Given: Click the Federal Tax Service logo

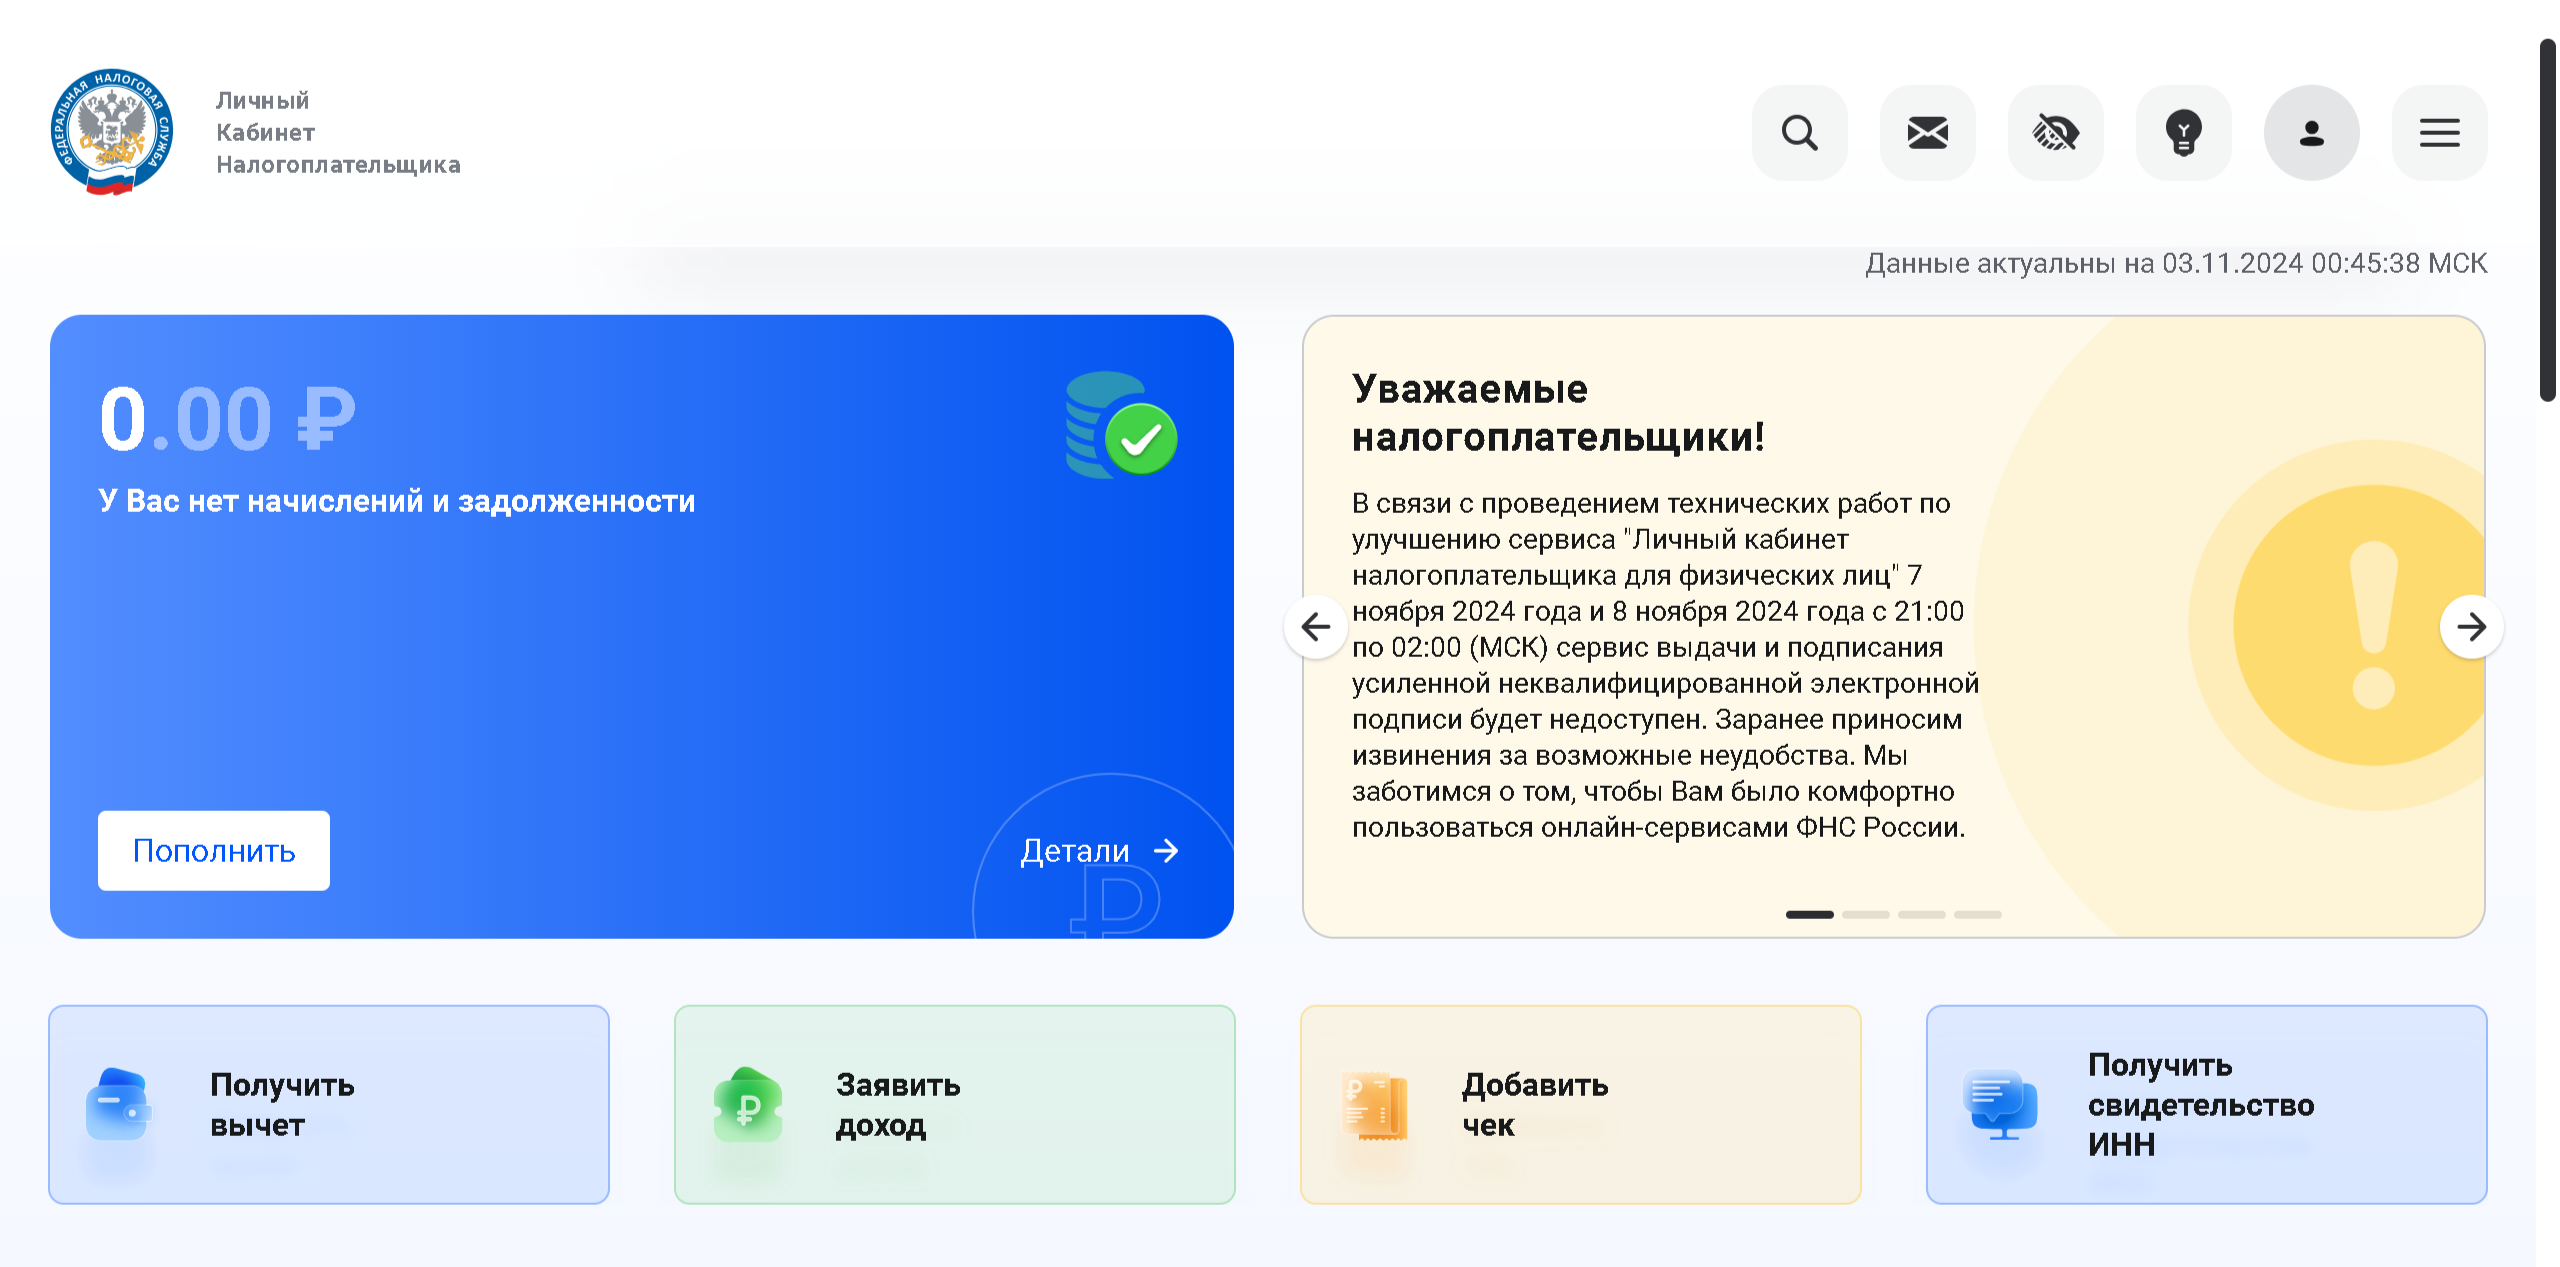Looking at the screenshot, I should click(x=112, y=132).
